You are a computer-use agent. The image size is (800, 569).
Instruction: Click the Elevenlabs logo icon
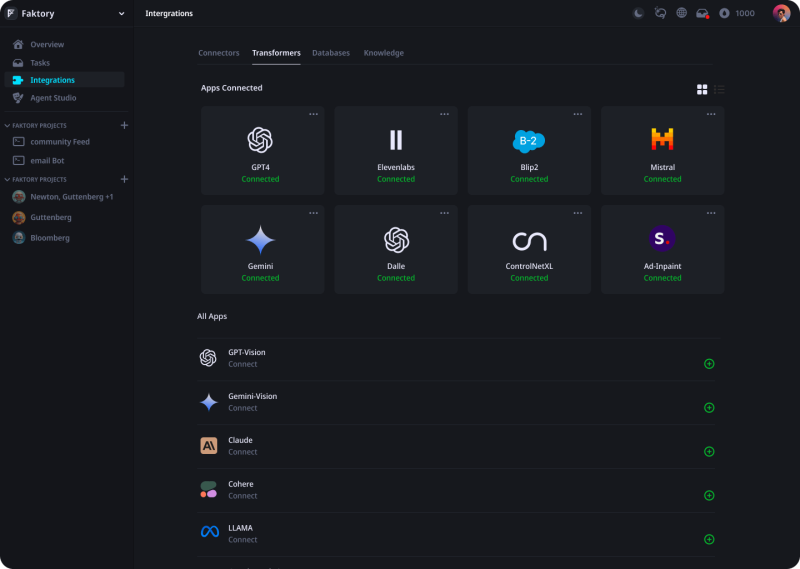(396, 140)
